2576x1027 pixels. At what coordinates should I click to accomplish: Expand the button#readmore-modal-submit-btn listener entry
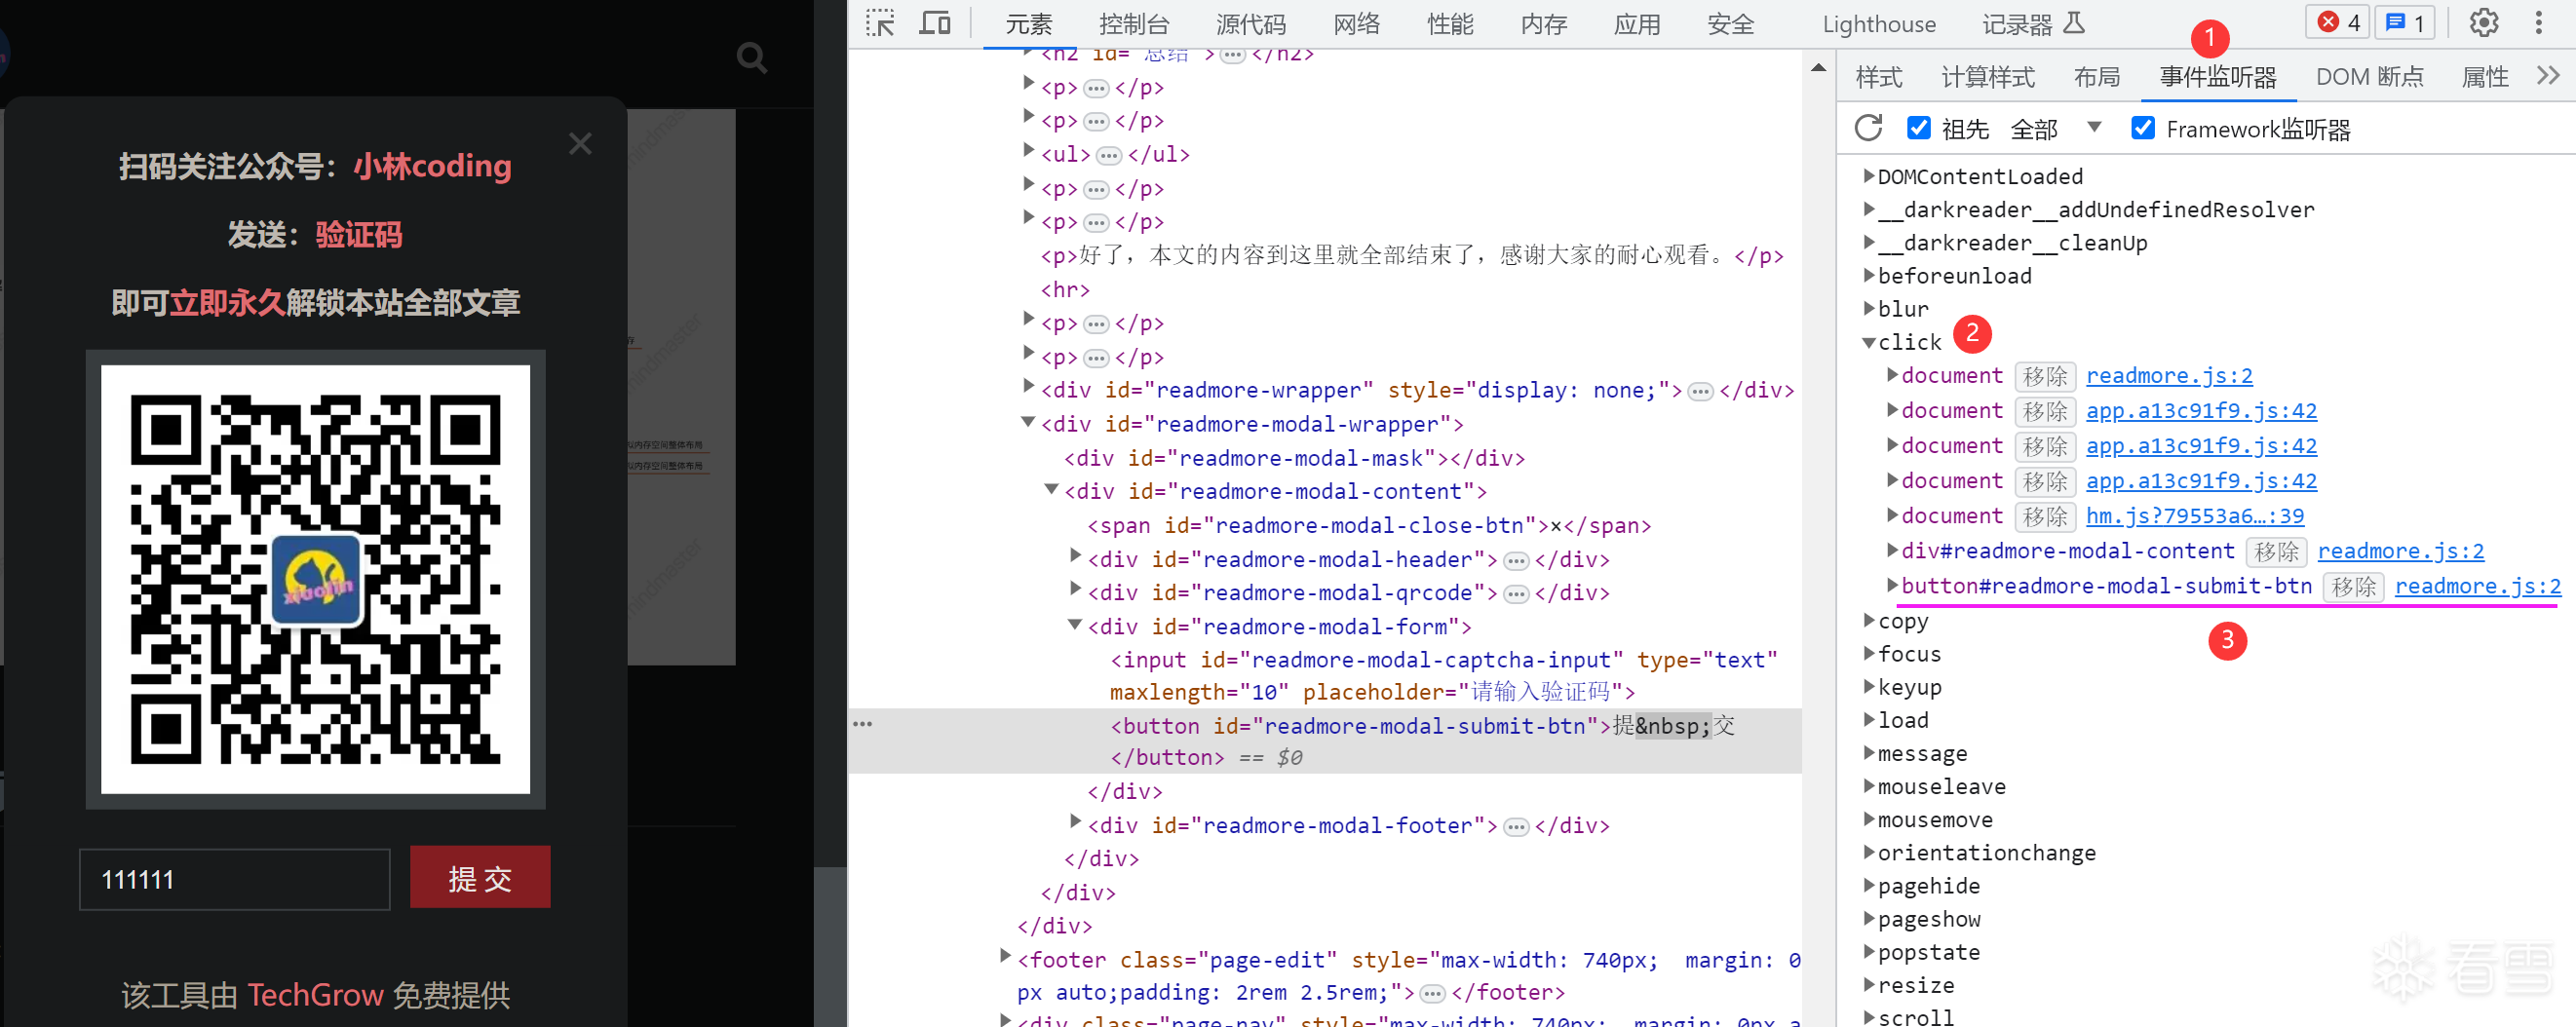(1892, 585)
